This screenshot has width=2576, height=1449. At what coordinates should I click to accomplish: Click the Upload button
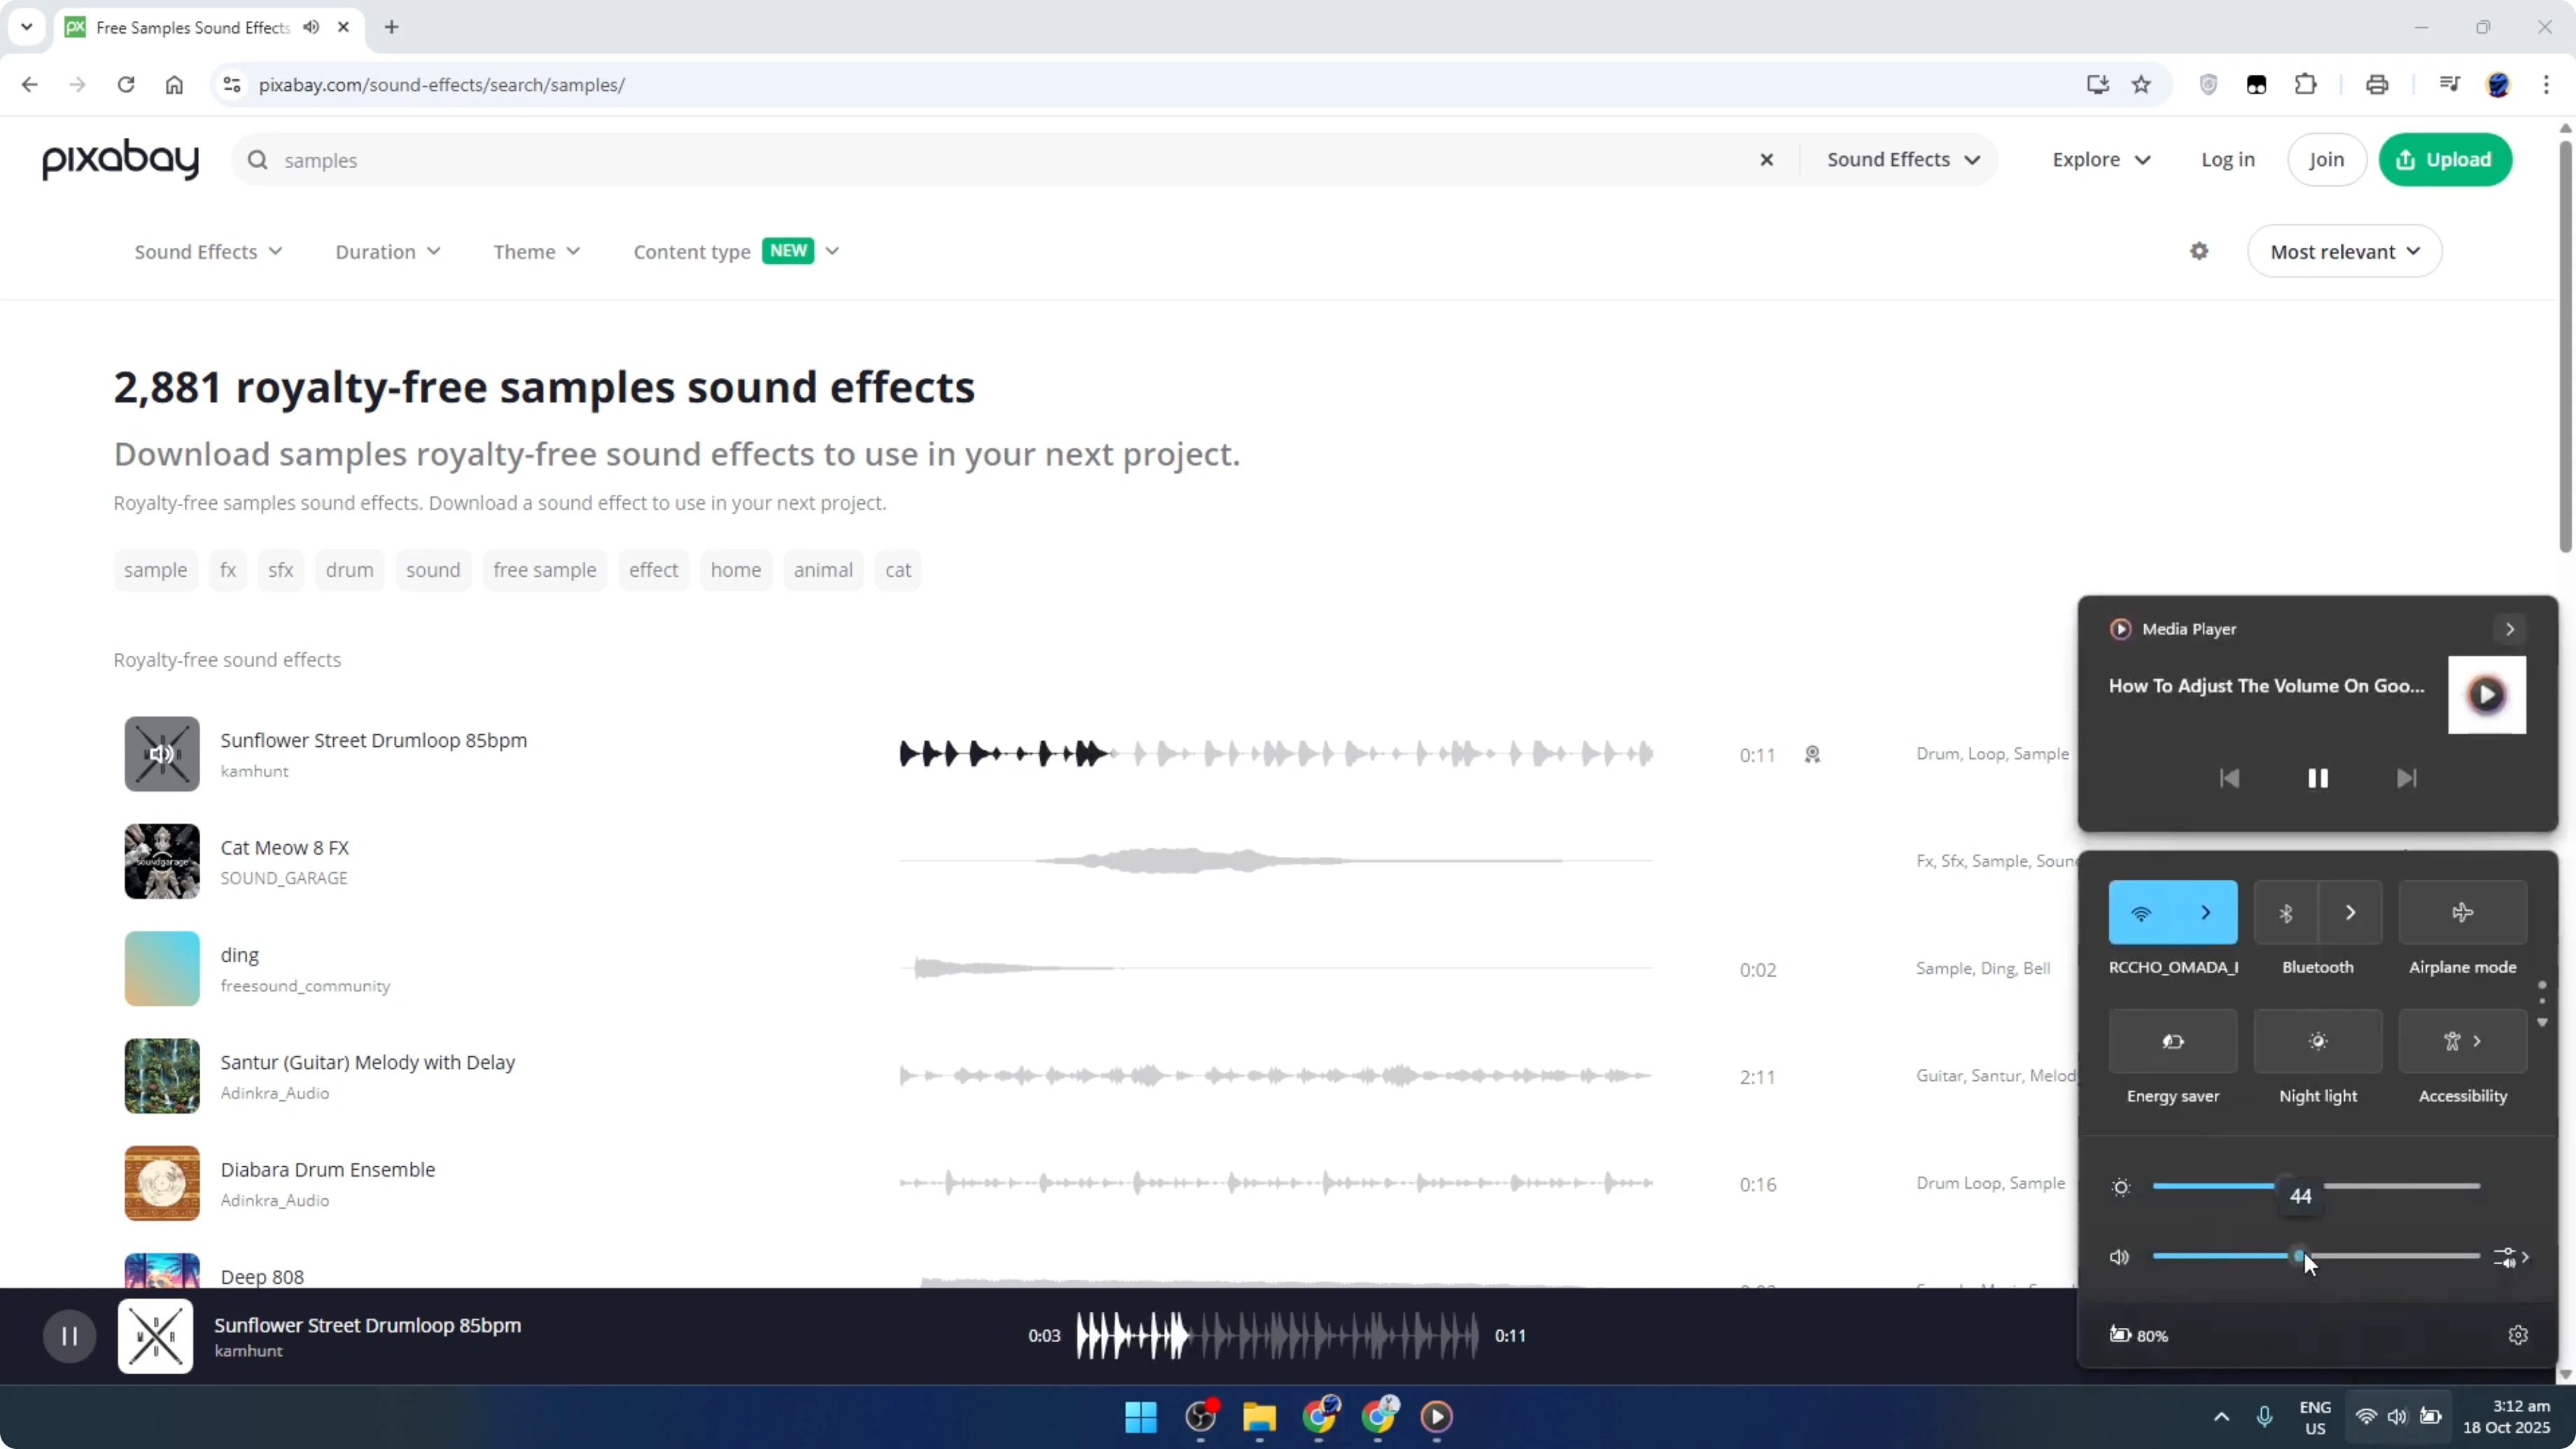pos(2445,159)
